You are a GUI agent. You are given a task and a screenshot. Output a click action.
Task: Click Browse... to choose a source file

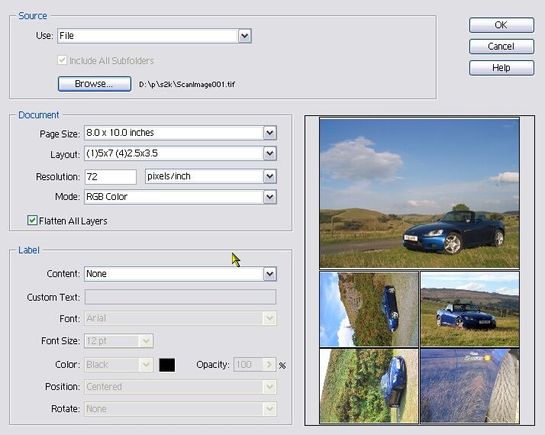94,84
